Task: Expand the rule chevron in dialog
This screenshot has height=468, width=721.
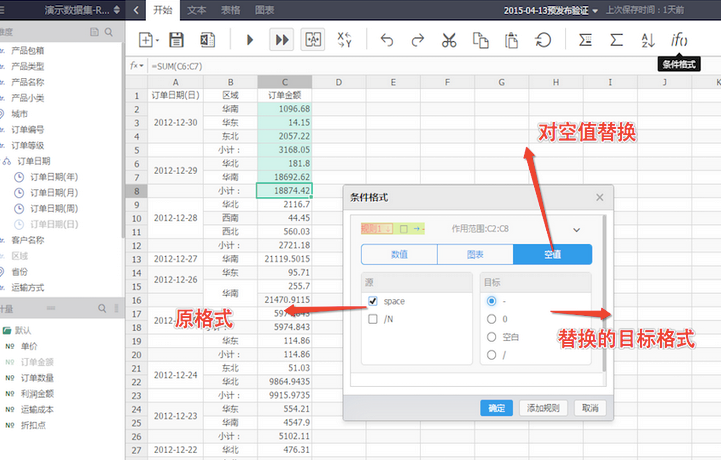Action: click(576, 229)
